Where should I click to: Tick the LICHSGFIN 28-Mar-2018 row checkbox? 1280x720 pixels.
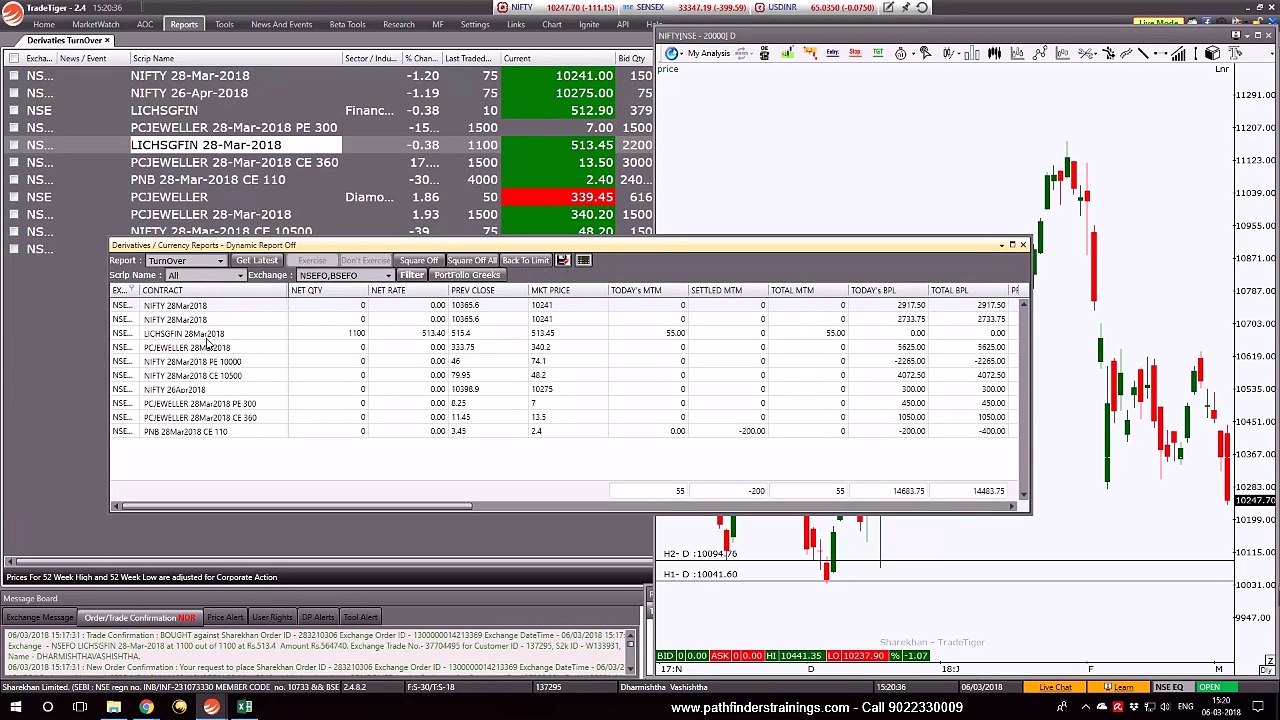(14, 145)
